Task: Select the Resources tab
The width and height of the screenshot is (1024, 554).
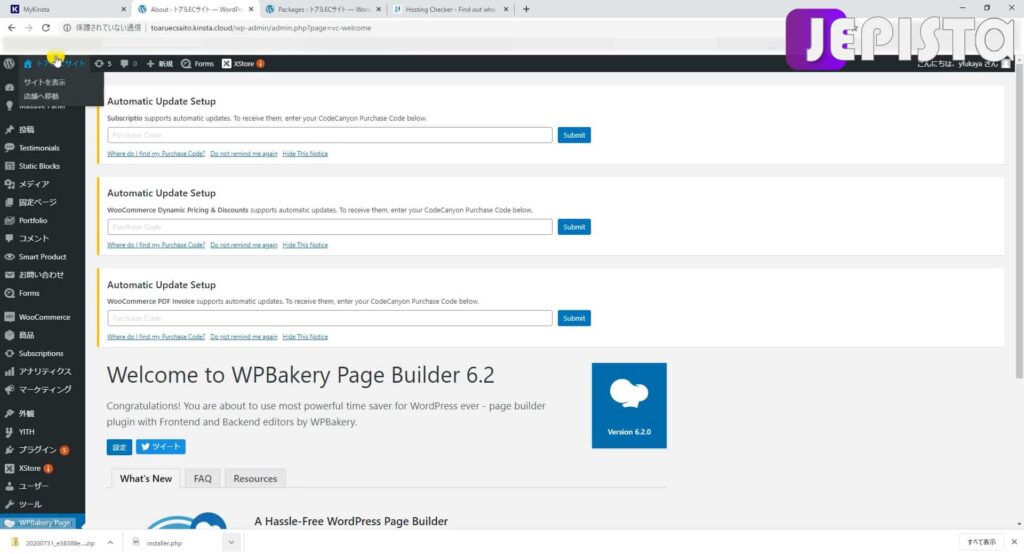Action: coord(255,478)
